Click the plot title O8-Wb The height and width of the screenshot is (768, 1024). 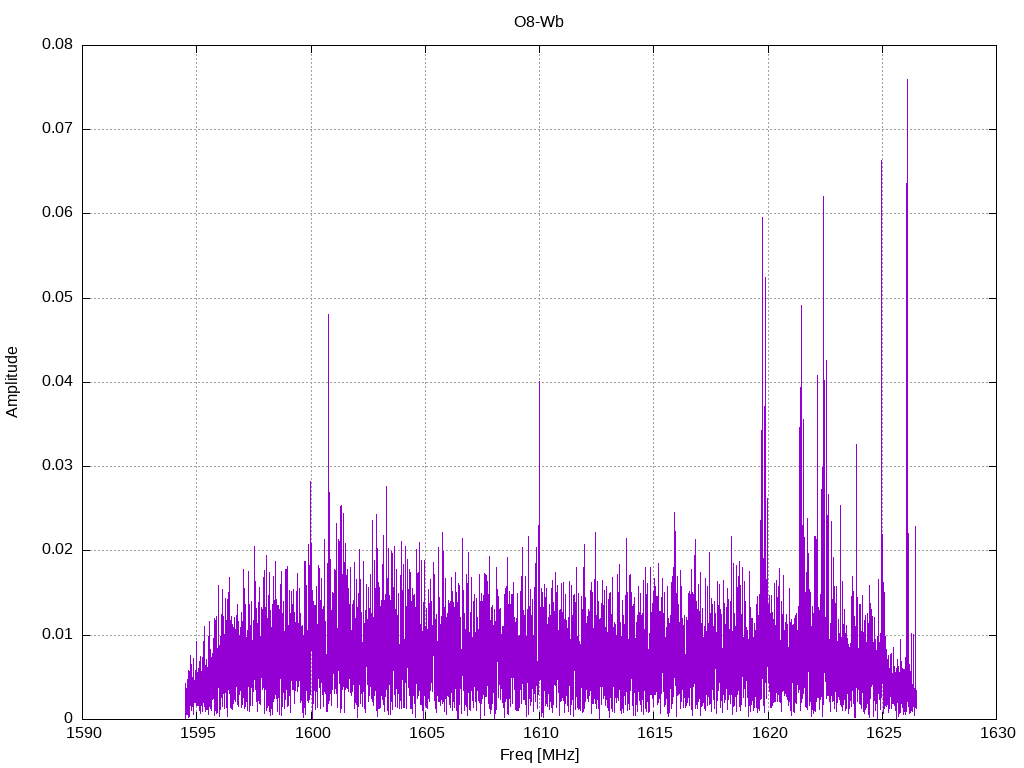pos(539,22)
